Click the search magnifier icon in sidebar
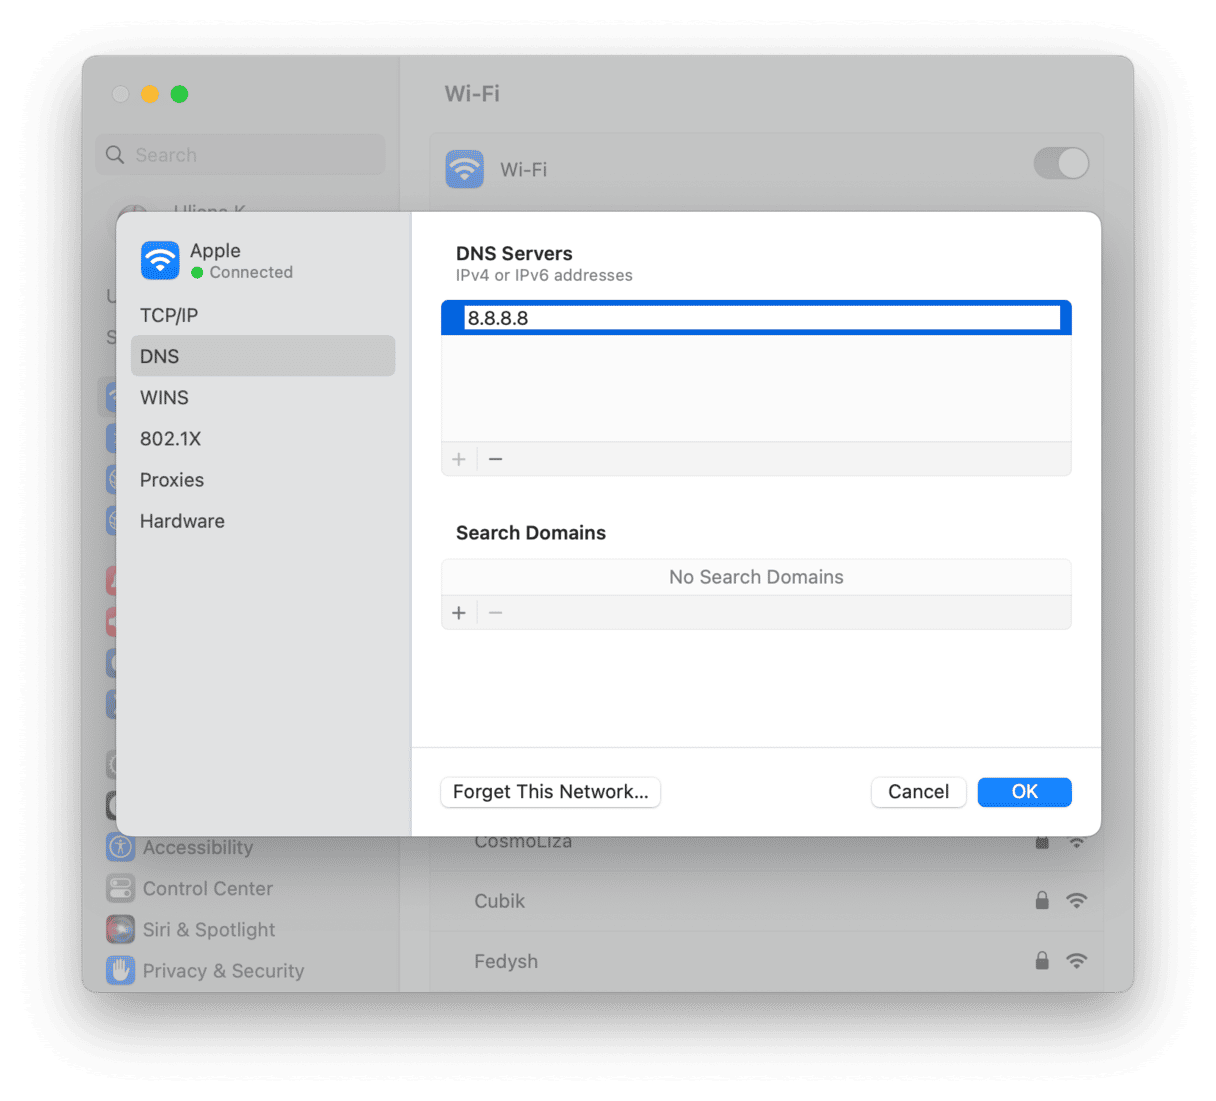1216x1101 pixels. coord(116,155)
